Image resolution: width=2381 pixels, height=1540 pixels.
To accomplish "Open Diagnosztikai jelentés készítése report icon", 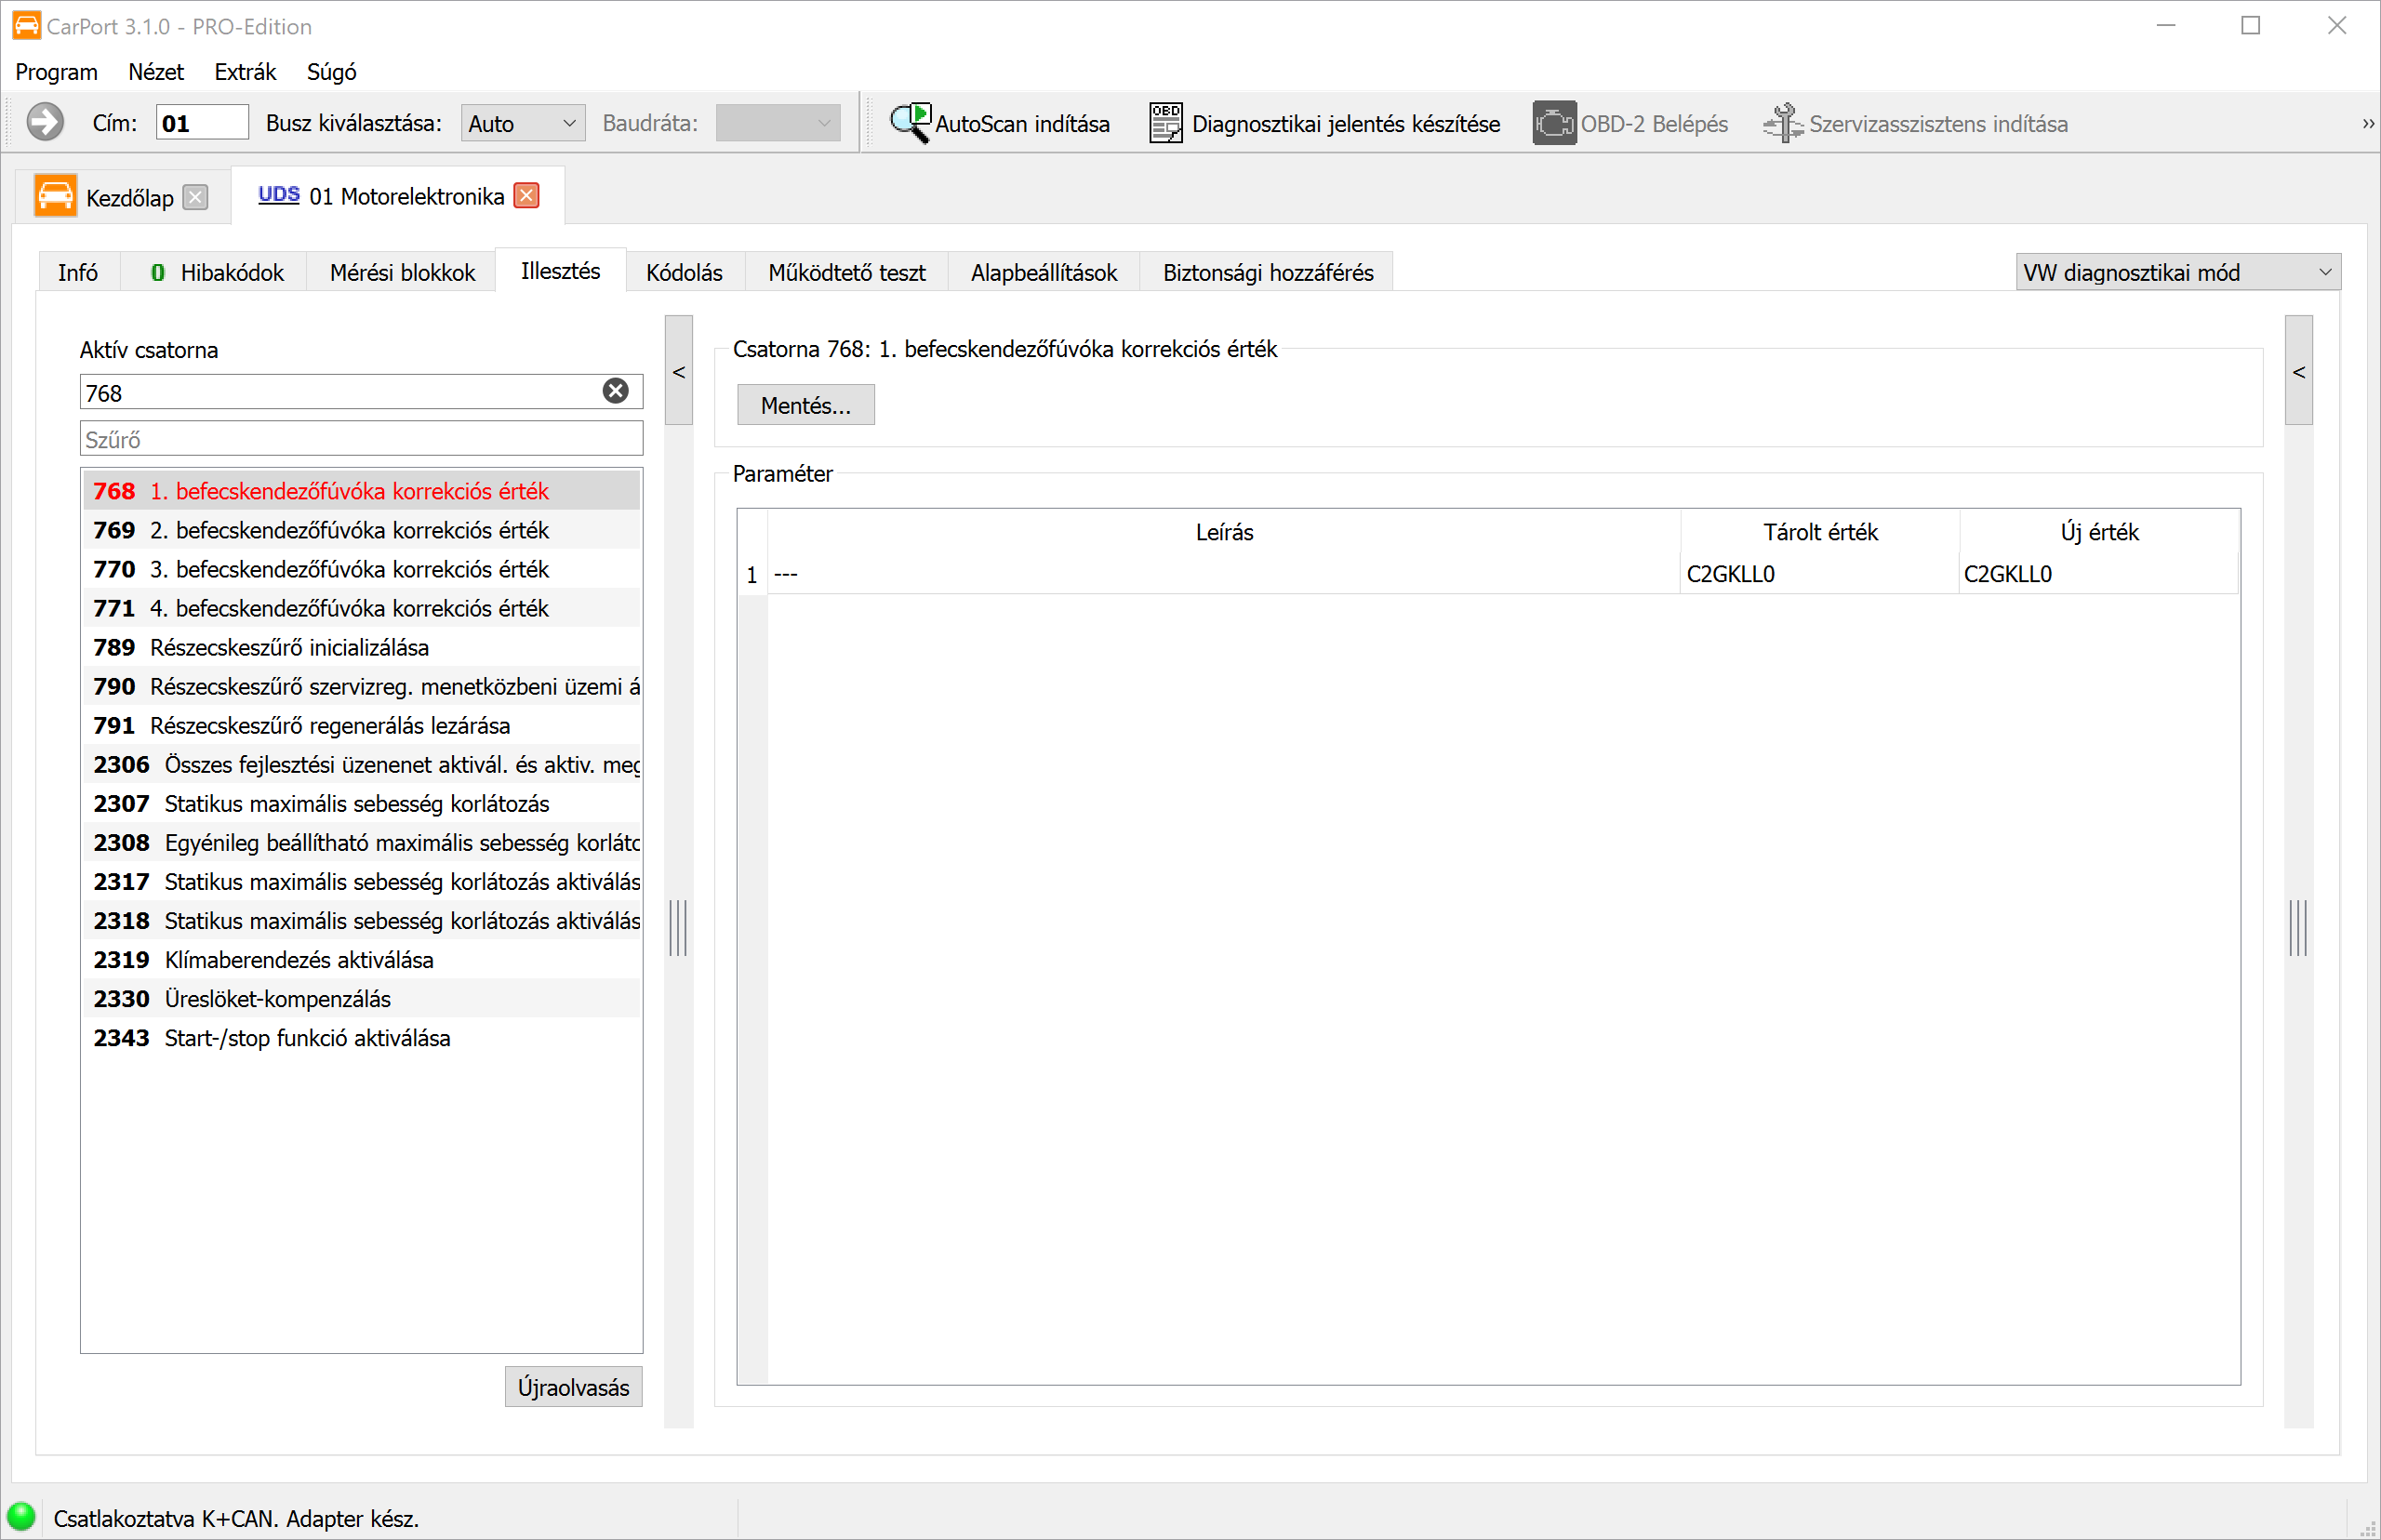I will pos(1165,123).
